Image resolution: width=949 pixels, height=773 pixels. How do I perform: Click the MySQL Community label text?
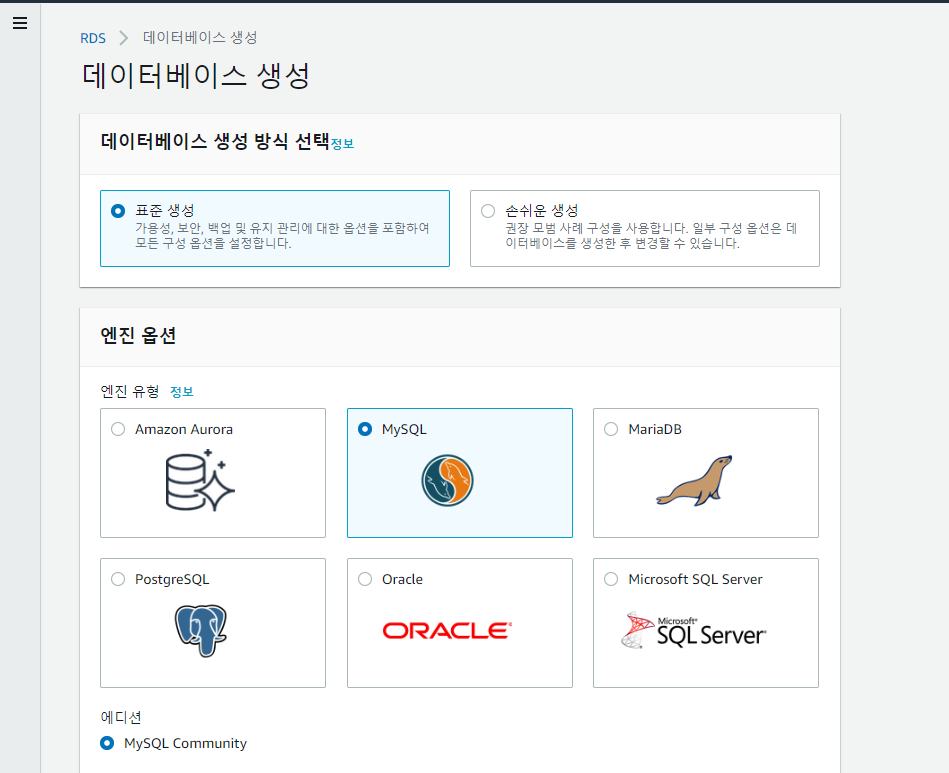[x=185, y=743]
